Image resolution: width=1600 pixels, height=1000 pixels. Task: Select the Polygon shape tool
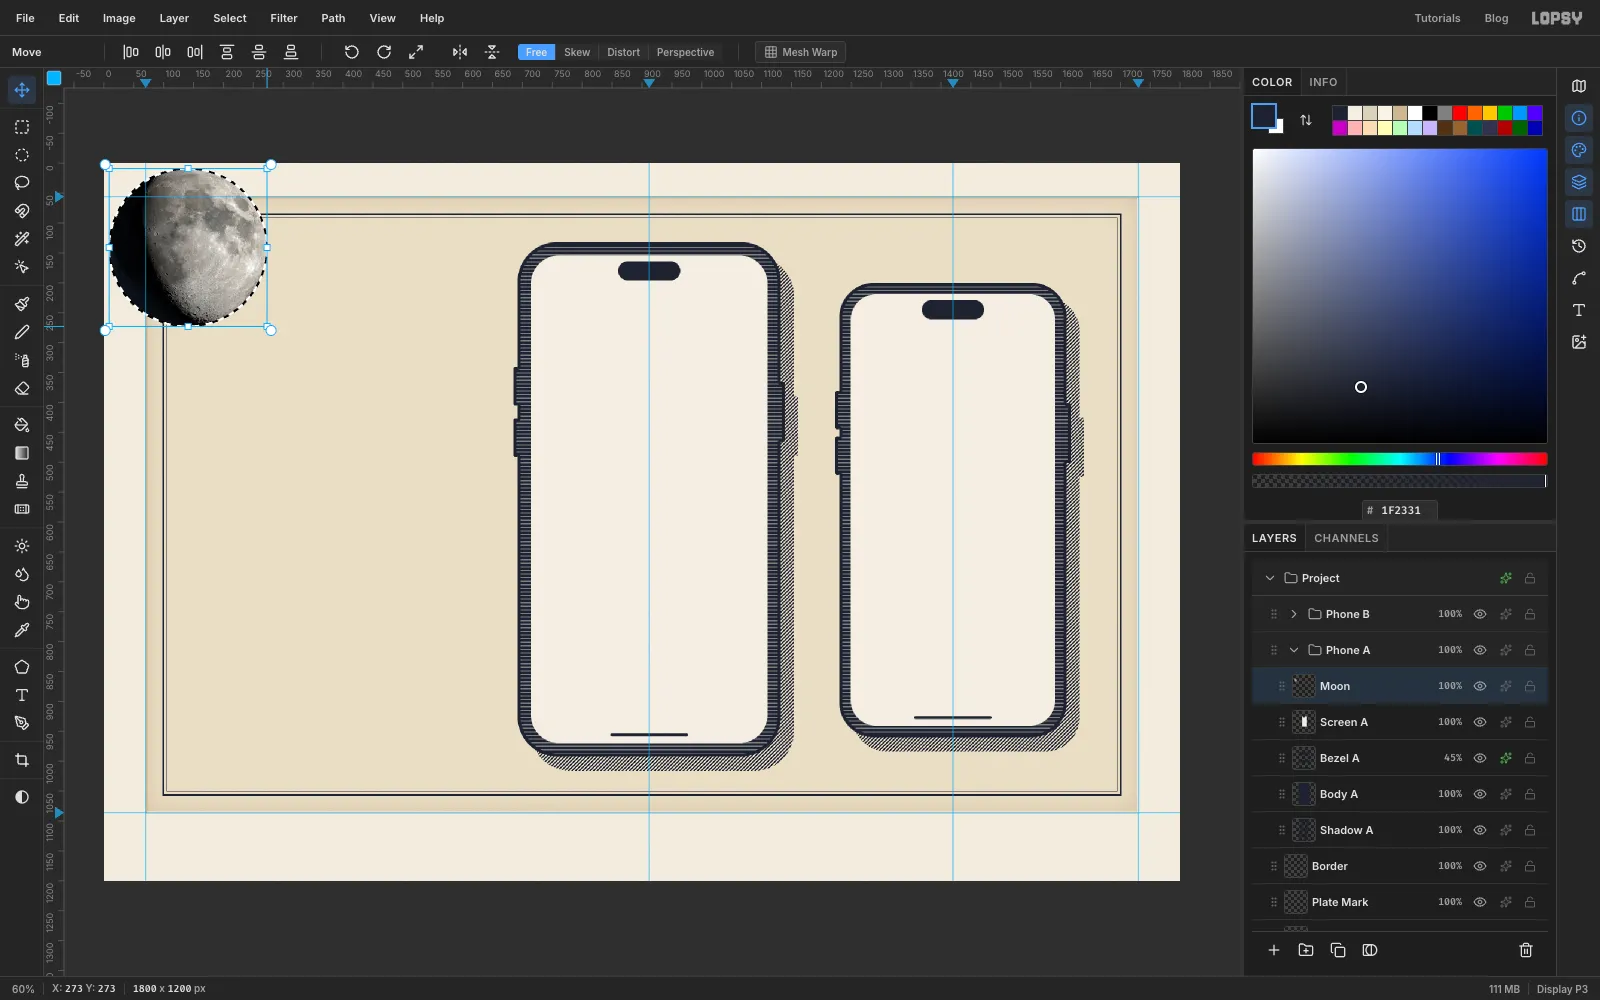pos(22,667)
